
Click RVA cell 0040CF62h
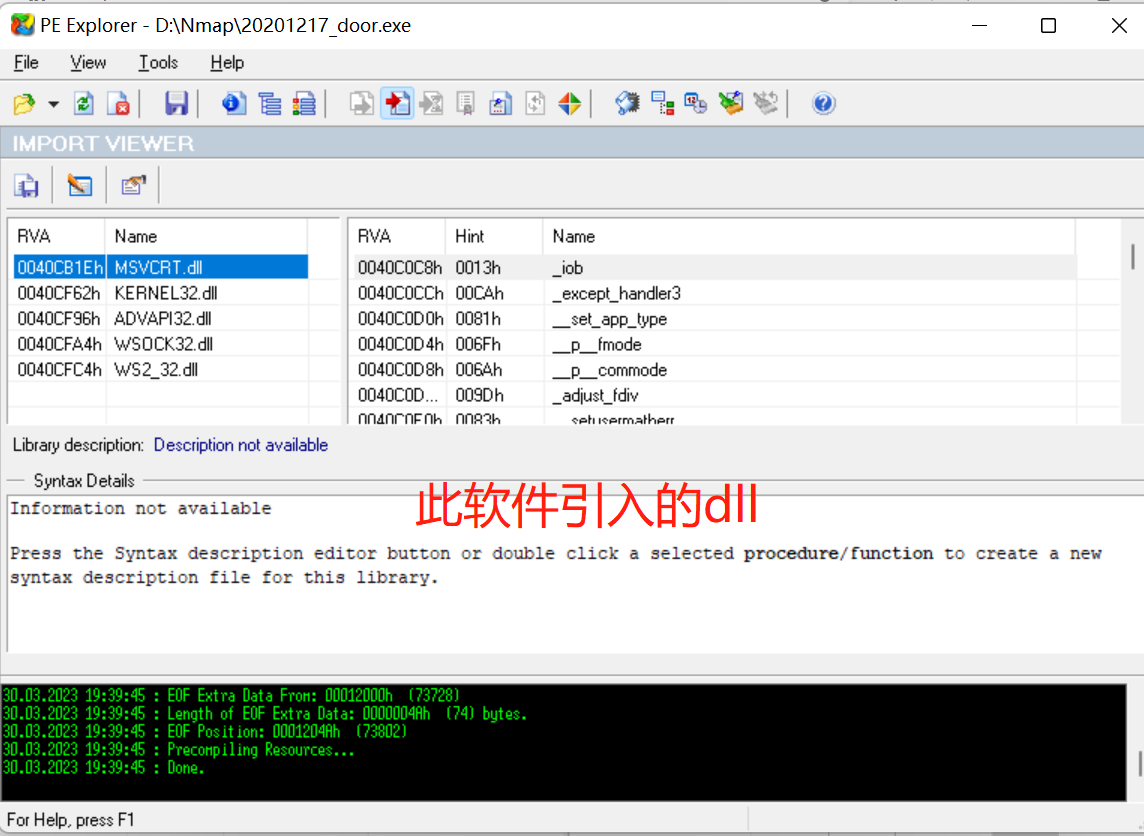59,293
